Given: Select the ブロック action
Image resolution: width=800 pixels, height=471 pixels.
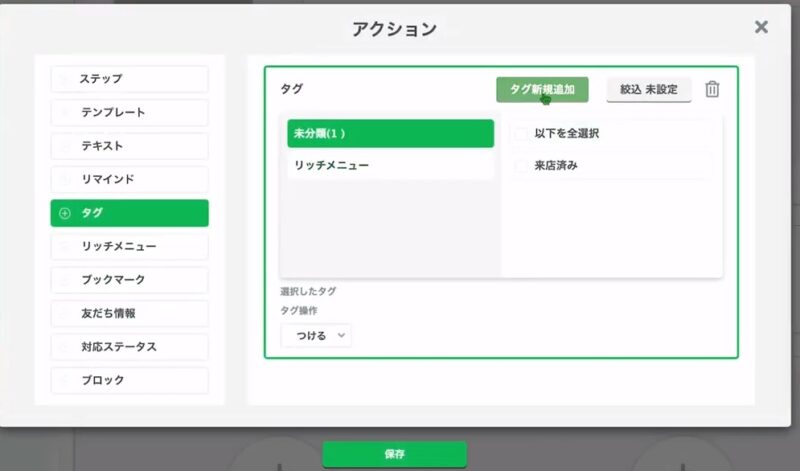Looking at the screenshot, I should tap(130, 380).
